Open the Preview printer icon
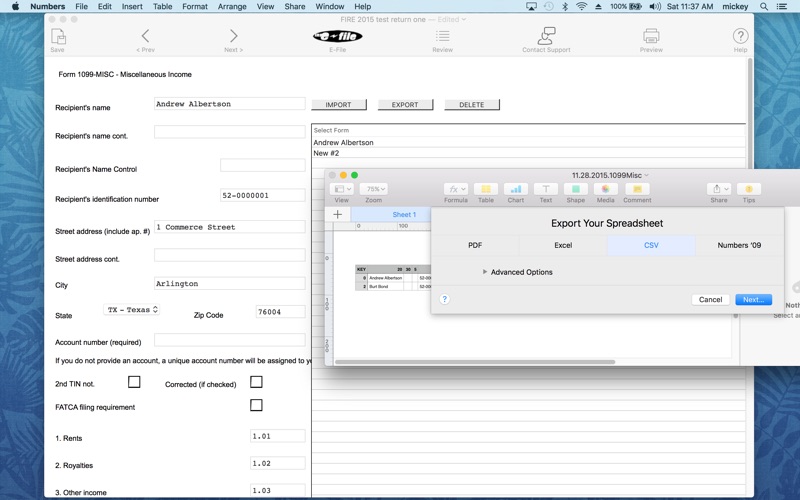The width and height of the screenshot is (800, 500). 651,36
